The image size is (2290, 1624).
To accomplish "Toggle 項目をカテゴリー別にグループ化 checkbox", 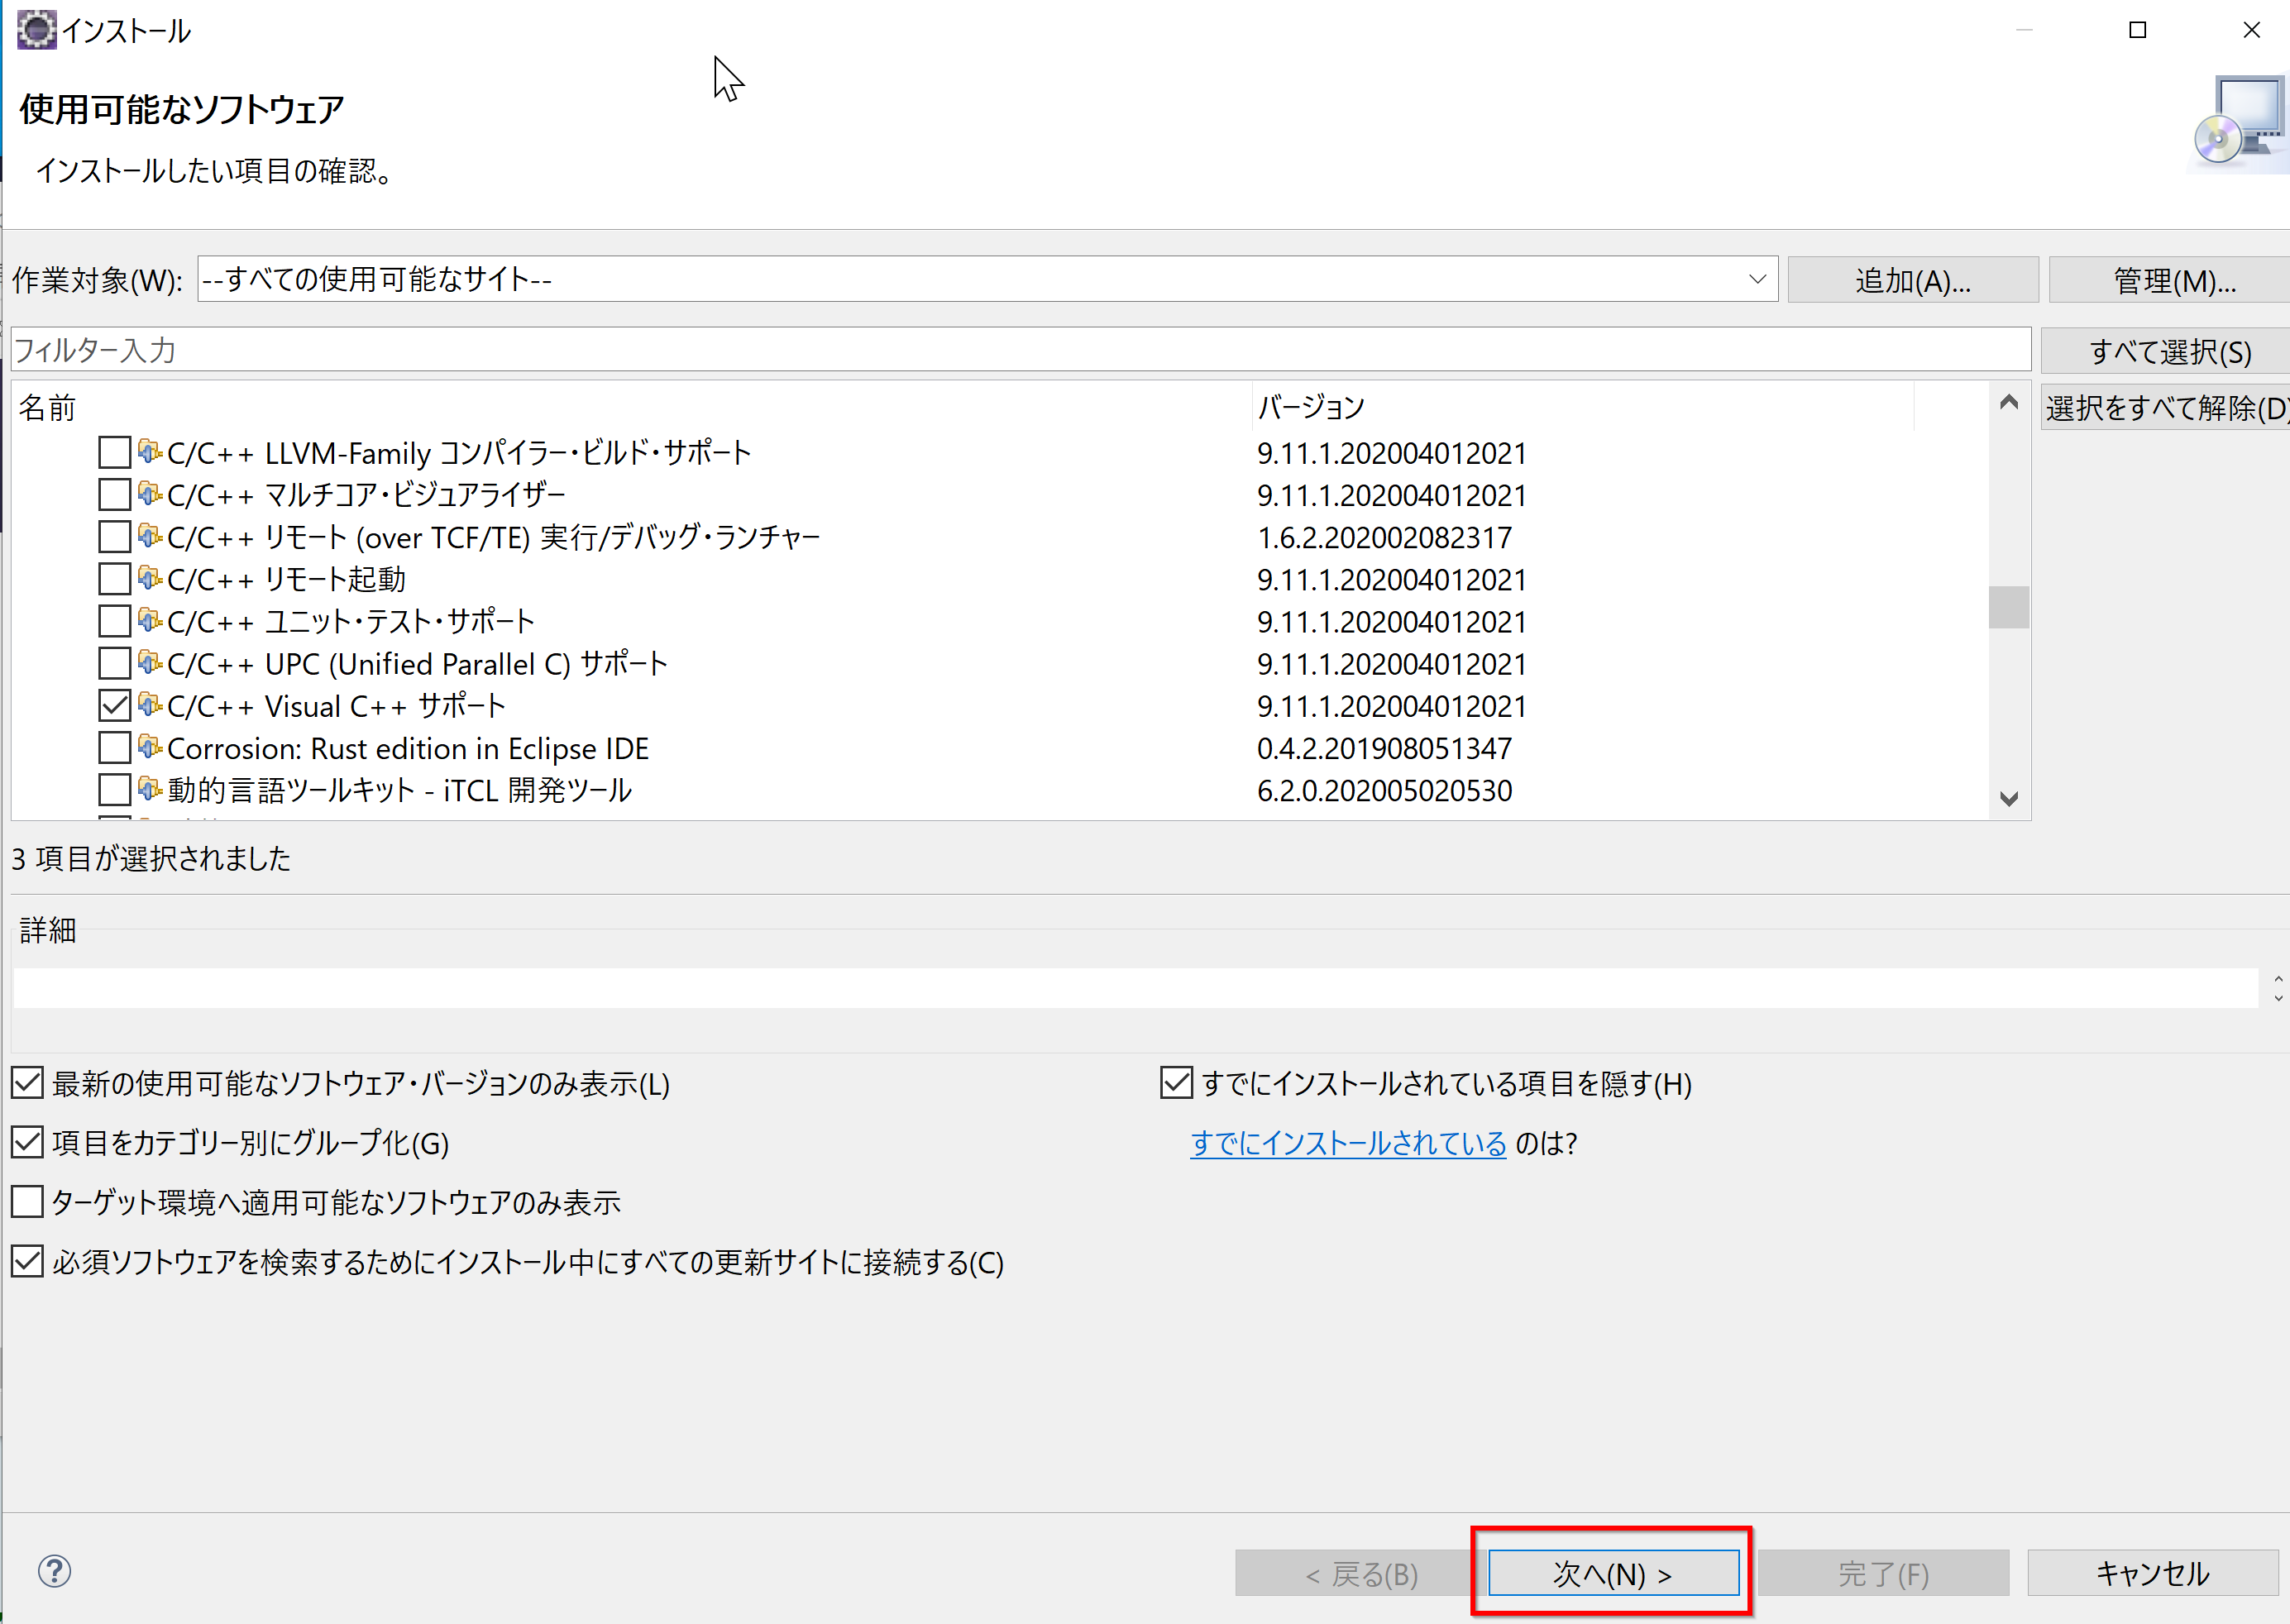I will click(x=27, y=1141).
